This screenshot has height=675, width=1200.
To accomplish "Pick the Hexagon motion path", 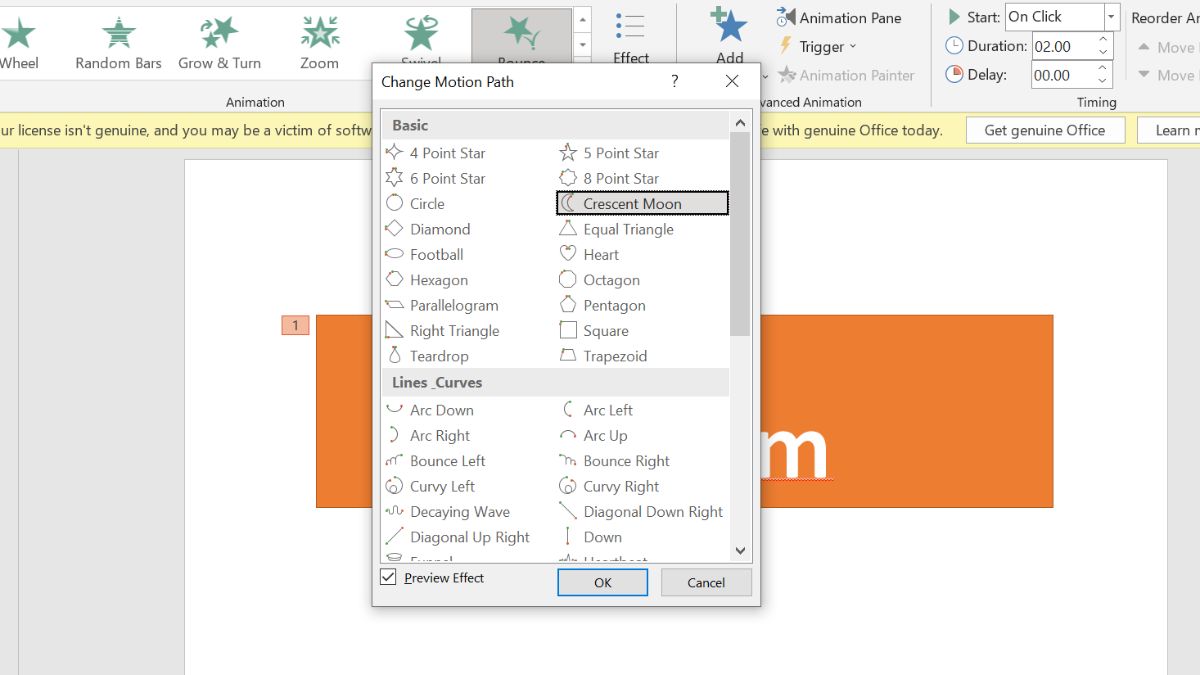I will (426, 280).
